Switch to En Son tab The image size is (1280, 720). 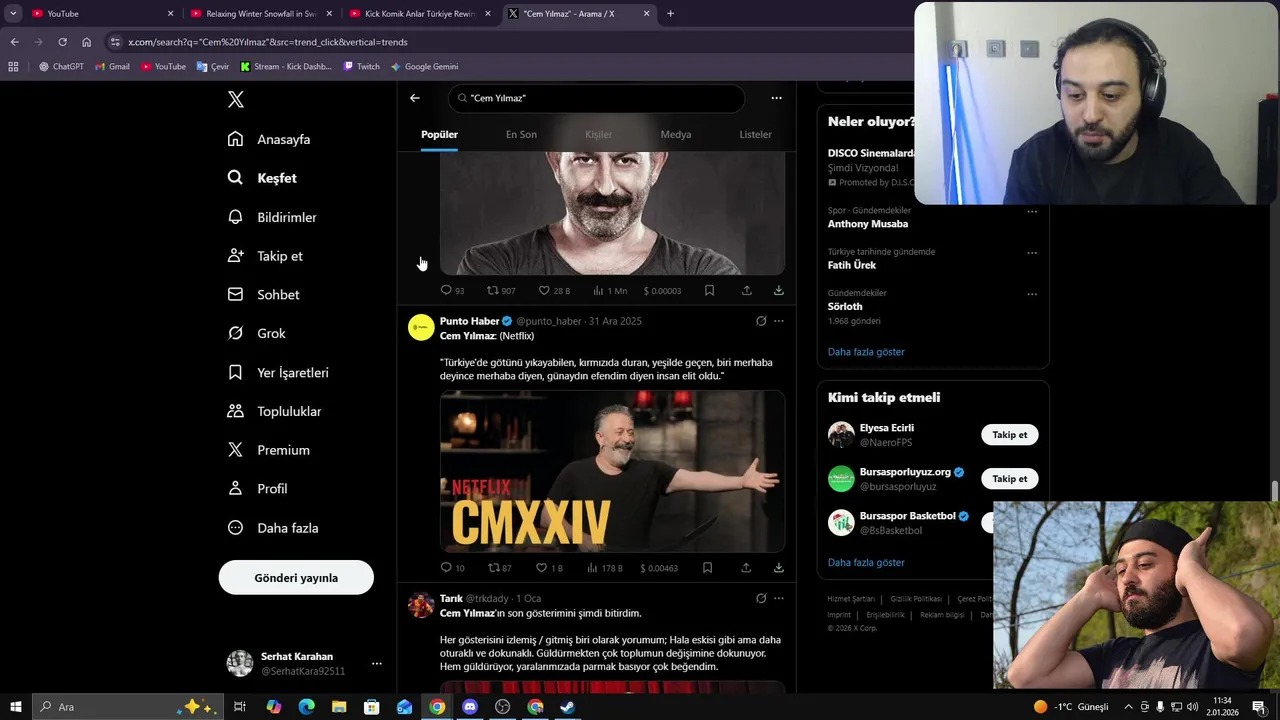(x=521, y=134)
